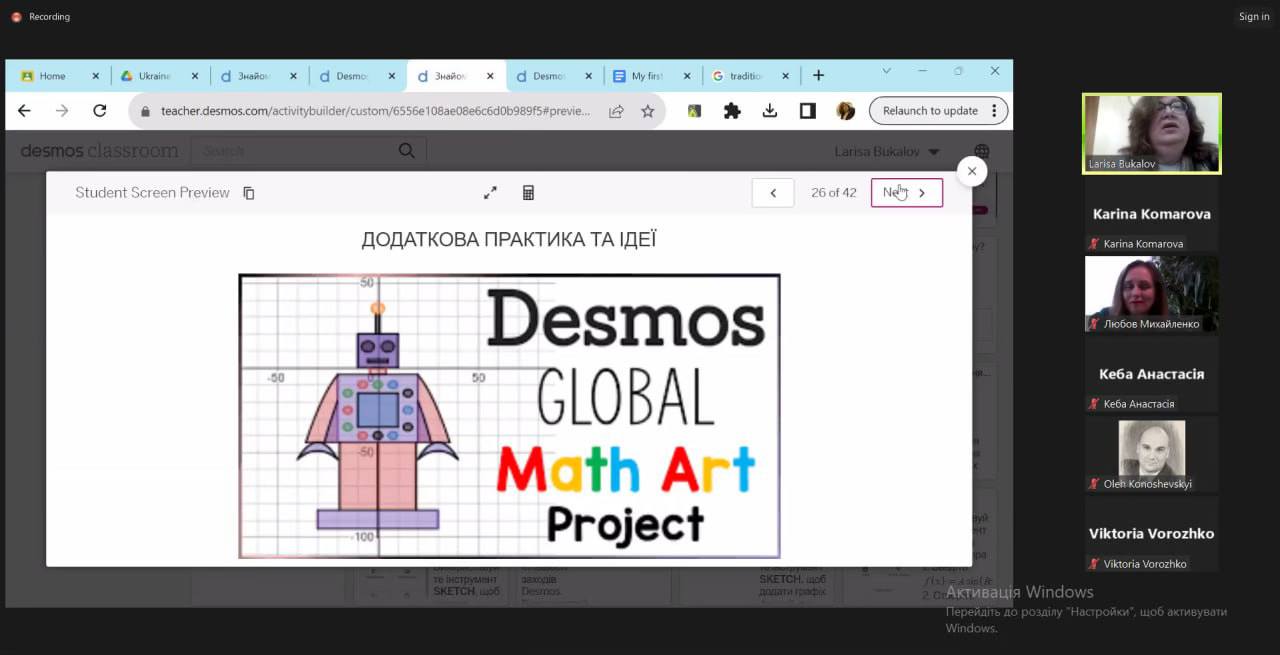This screenshot has height=655, width=1280.
Task: Click the red recording indicator icon
Action: click(16, 17)
